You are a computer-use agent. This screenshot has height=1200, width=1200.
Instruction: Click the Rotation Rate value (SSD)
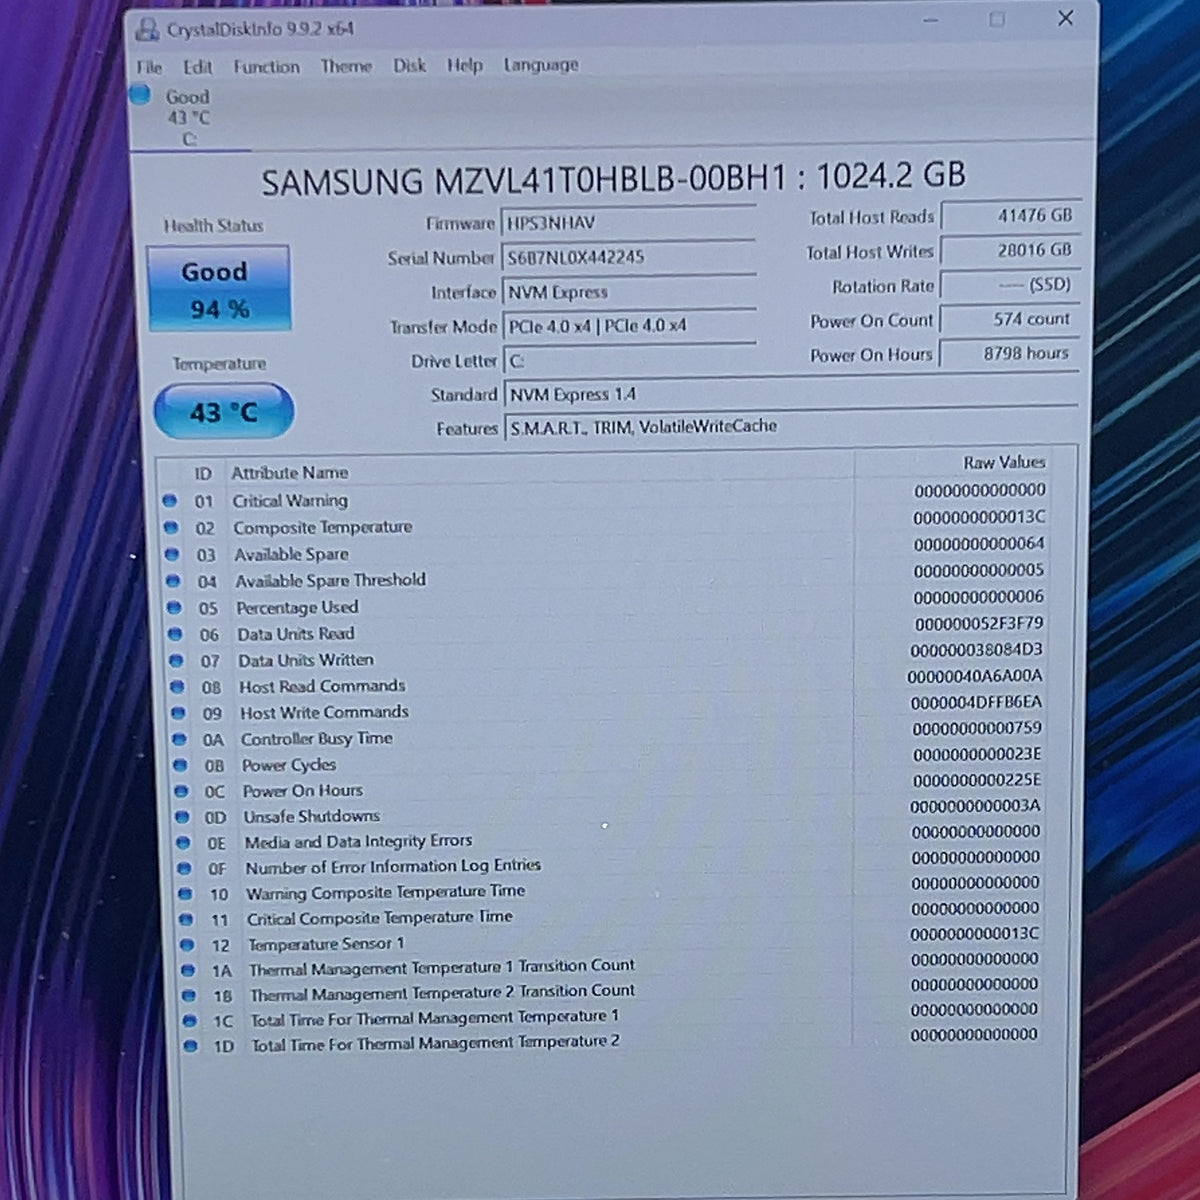coord(1009,285)
